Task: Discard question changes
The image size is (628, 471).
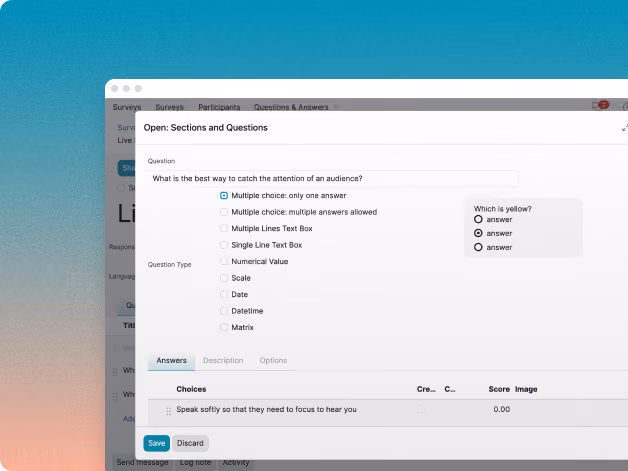Action: [190, 443]
